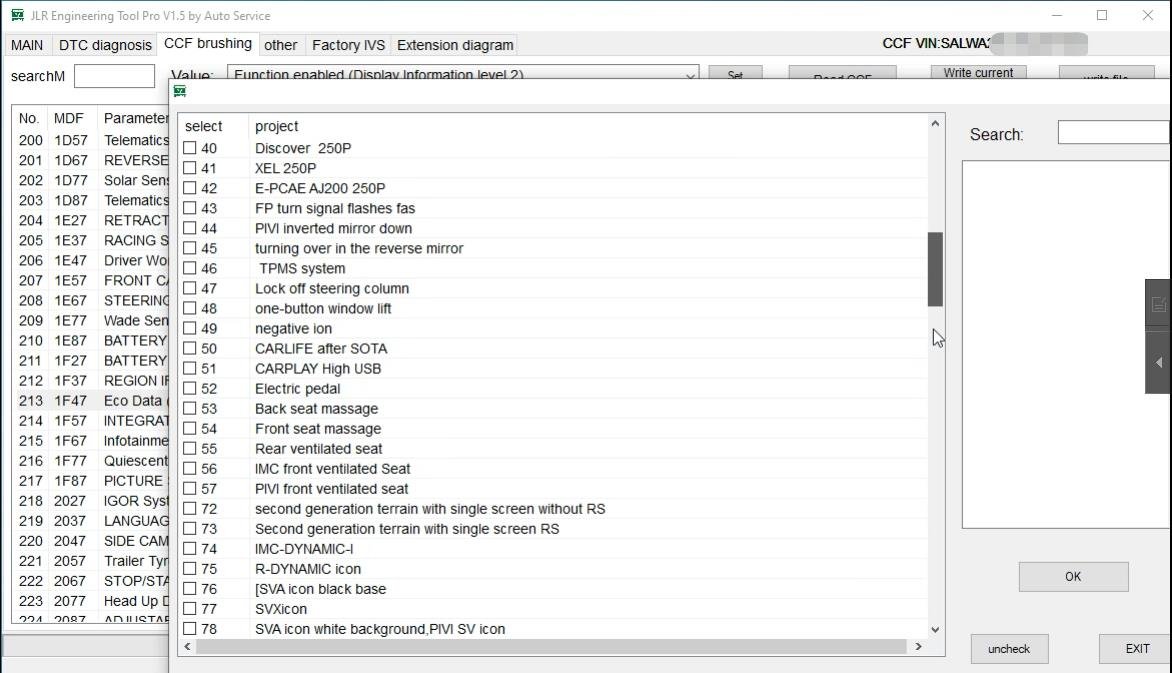Click the JLR Engineering Tool title bar icon

(17, 15)
